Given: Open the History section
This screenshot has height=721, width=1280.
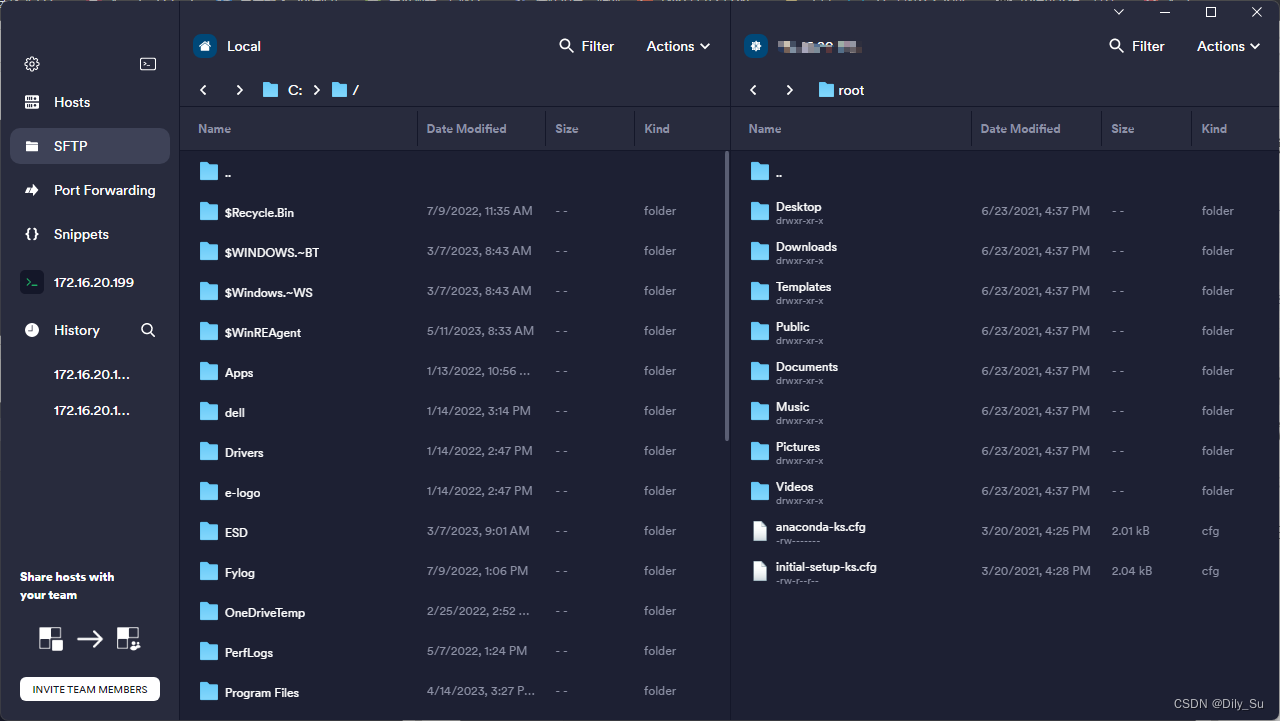Looking at the screenshot, I should click(x=76, y=330).
